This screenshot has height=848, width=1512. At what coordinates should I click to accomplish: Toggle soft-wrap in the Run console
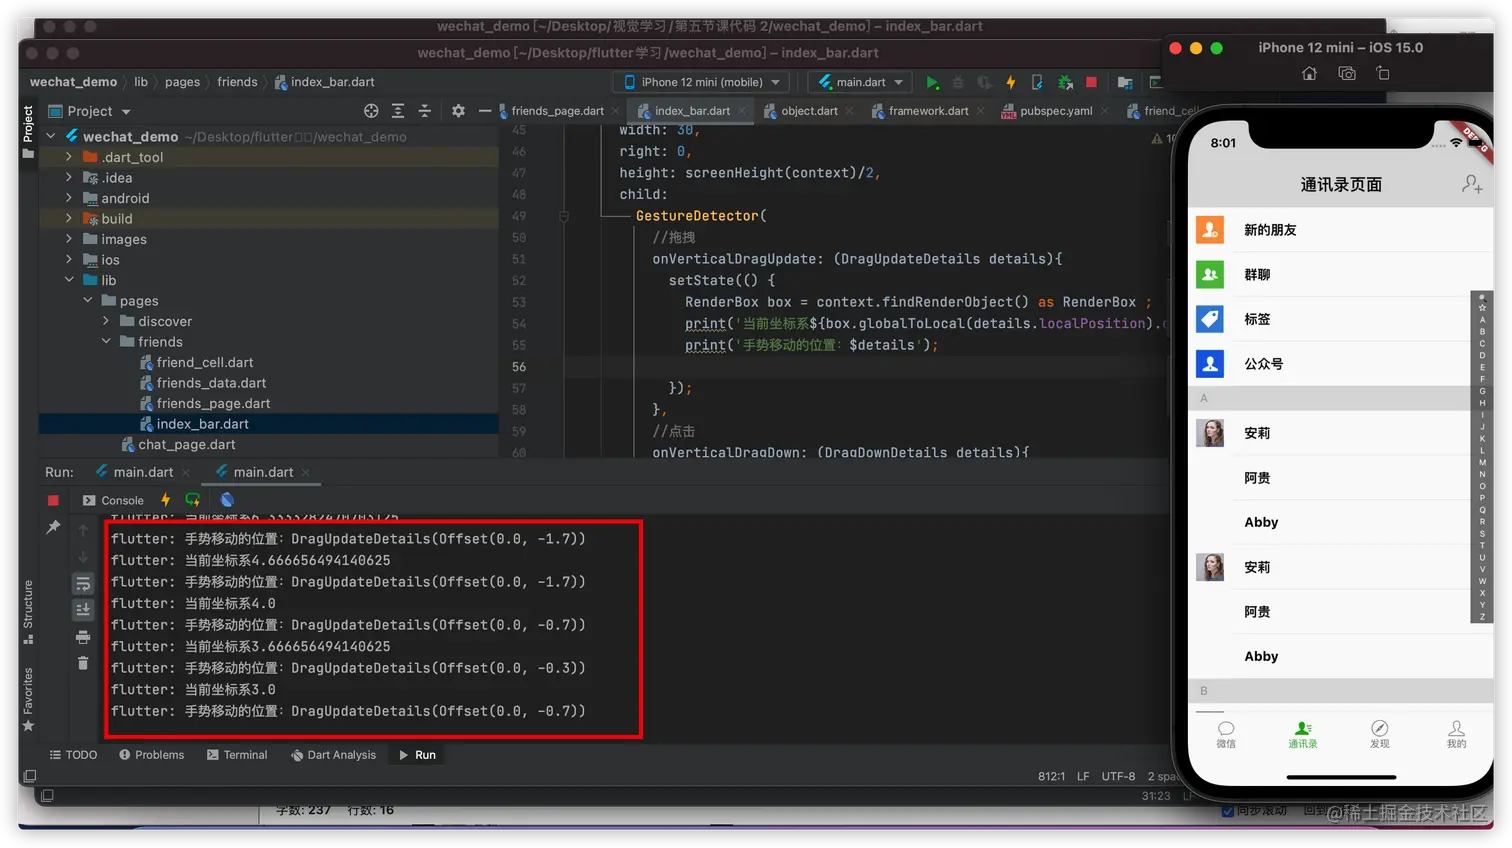click(x=83, y=584)
